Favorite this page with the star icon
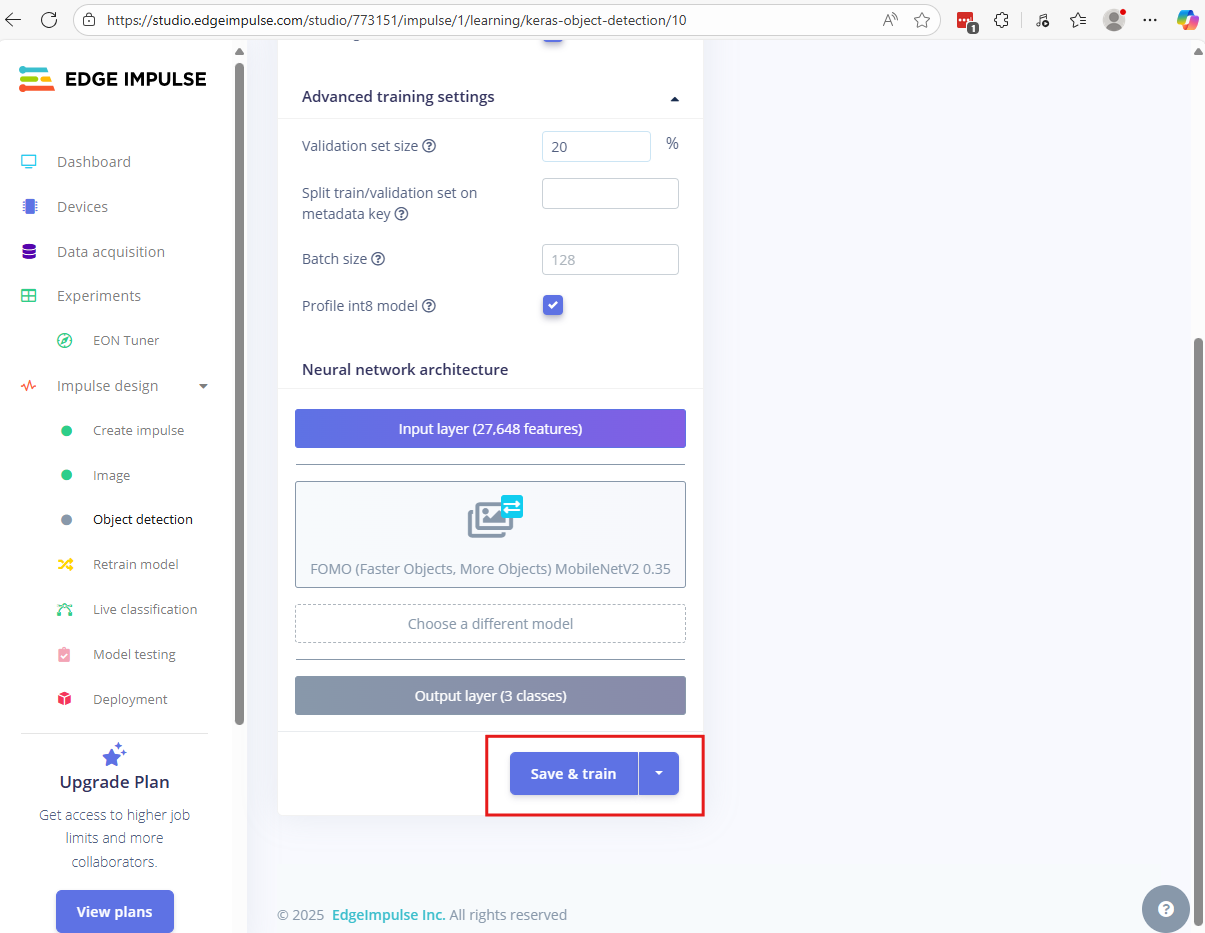The image size is (1205, 933). click(x=922, y=20)
